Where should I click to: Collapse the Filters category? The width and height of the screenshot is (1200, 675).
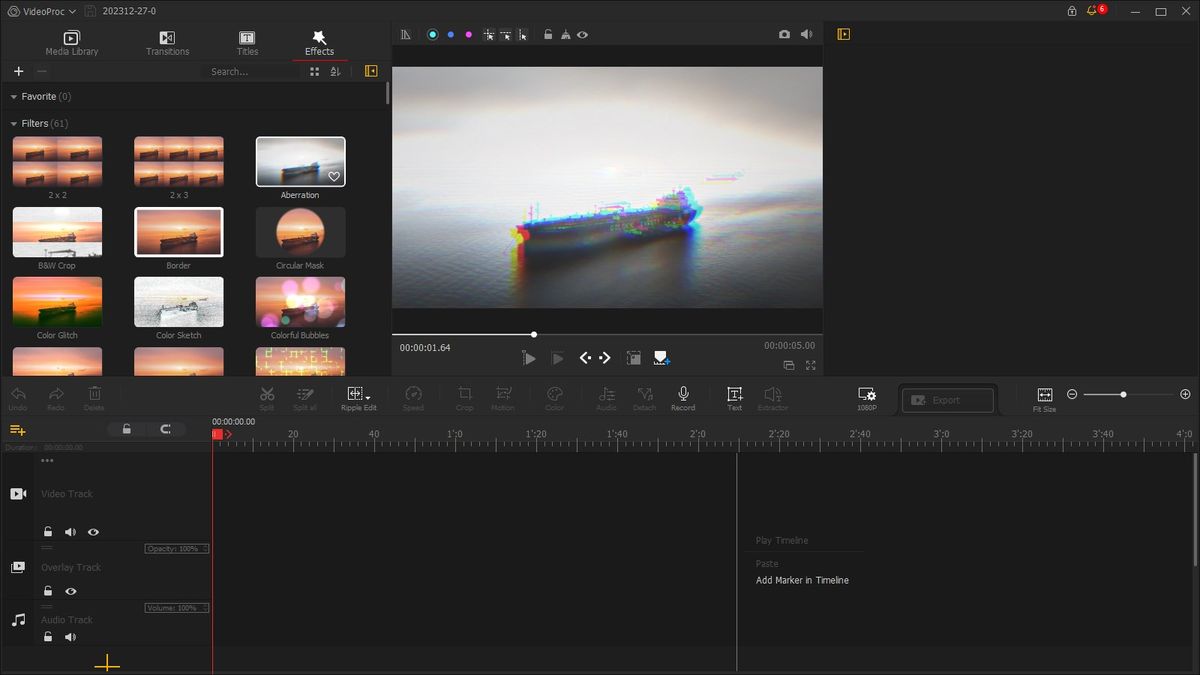tap(14, 124)
